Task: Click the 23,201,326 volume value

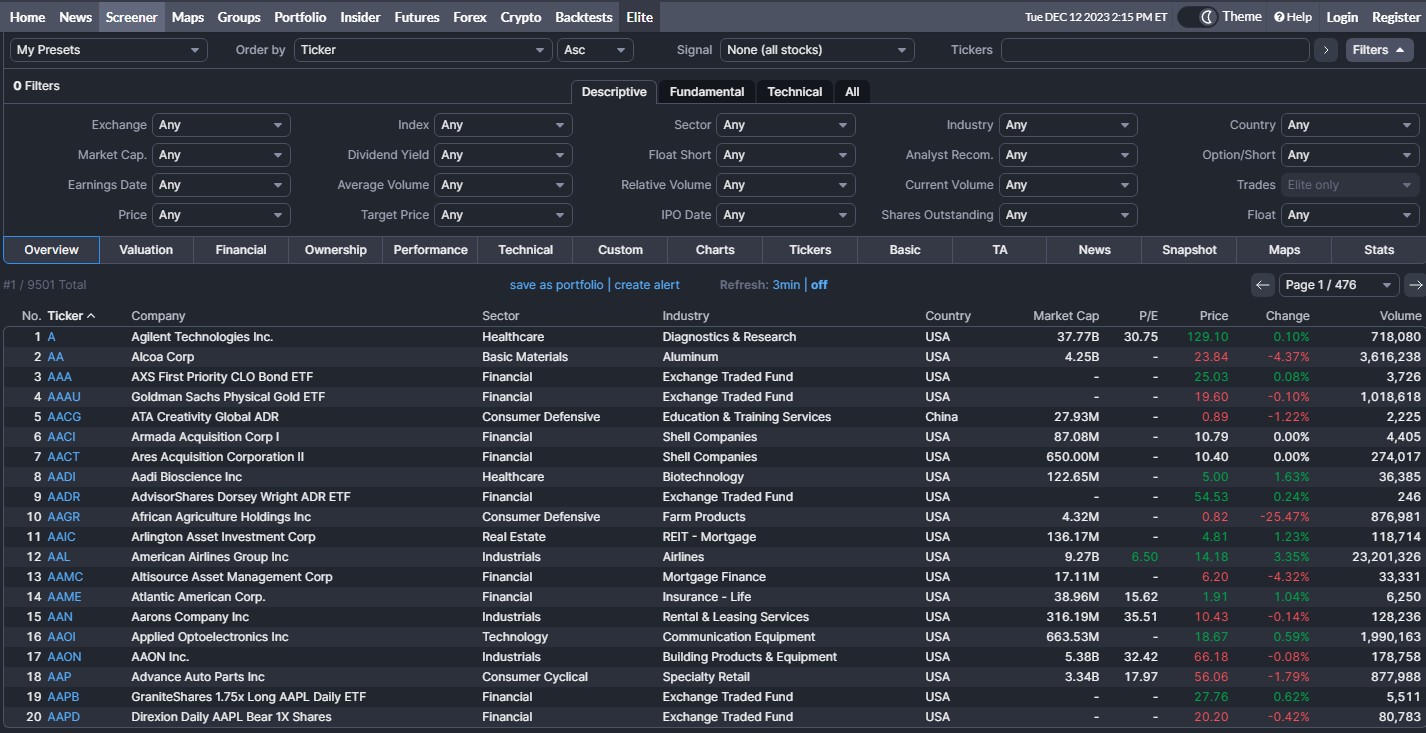Action: coord(1386,557)
